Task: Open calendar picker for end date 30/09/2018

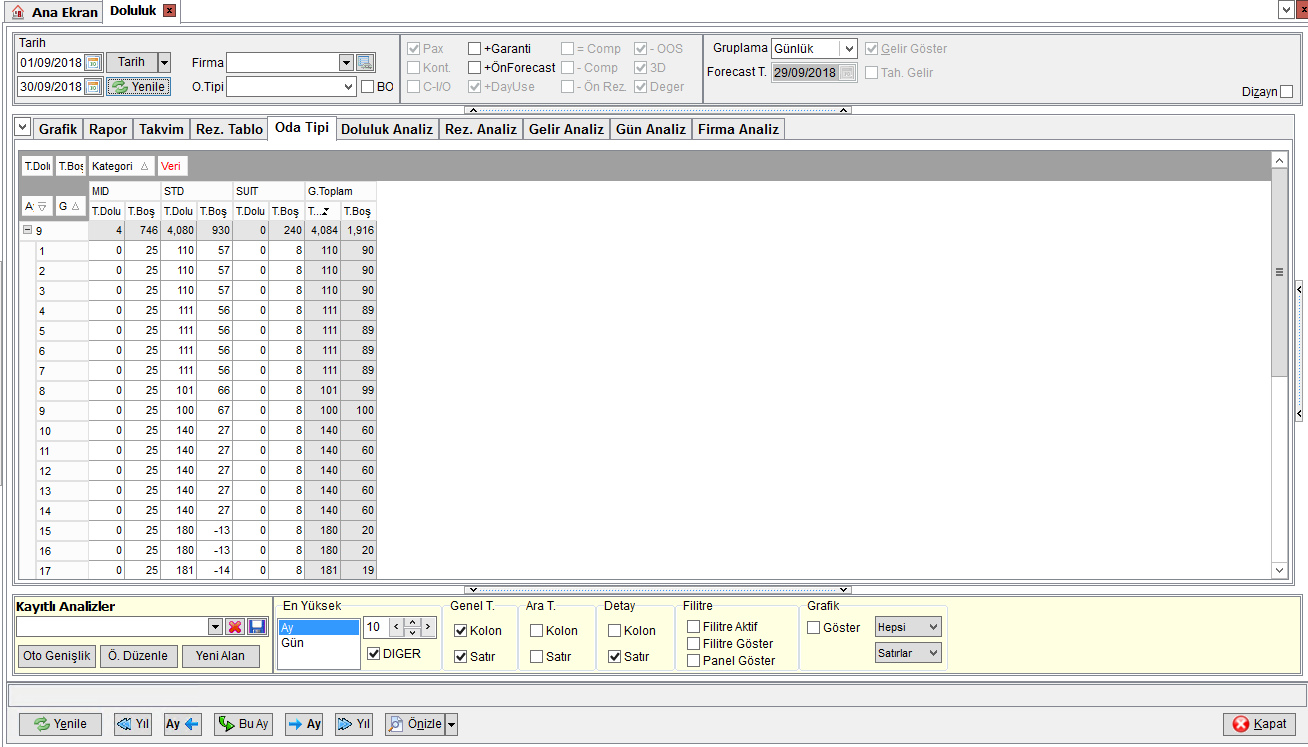Action: tap(94, 87)
